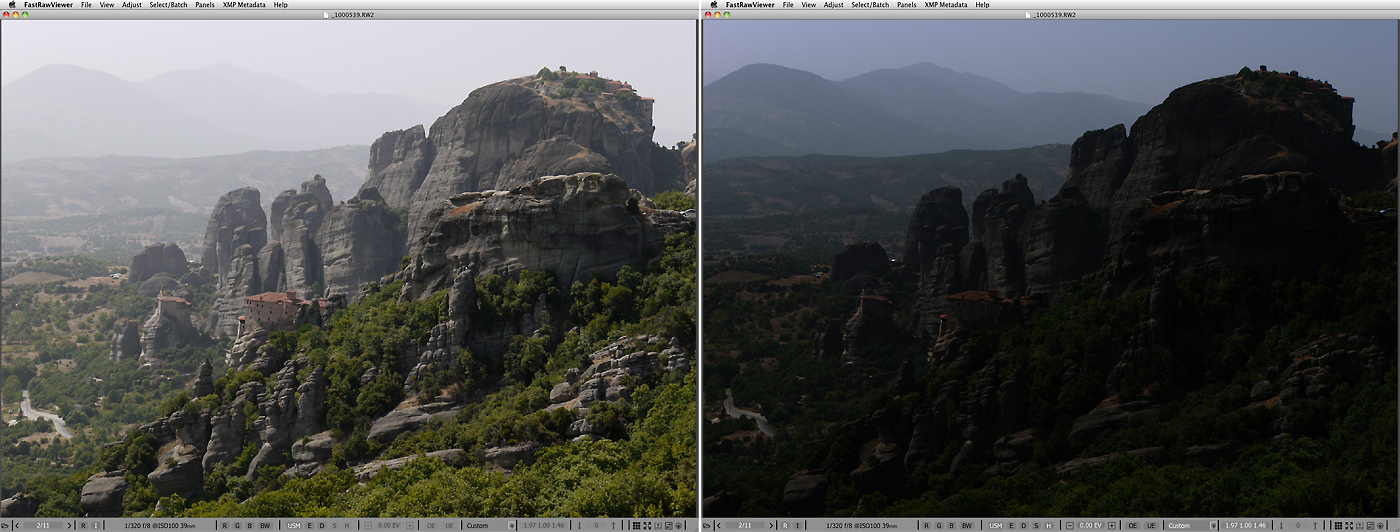Open the XMP Metadata menu in right window
The image size is (1400, 532).
click(x=946, y=5)
